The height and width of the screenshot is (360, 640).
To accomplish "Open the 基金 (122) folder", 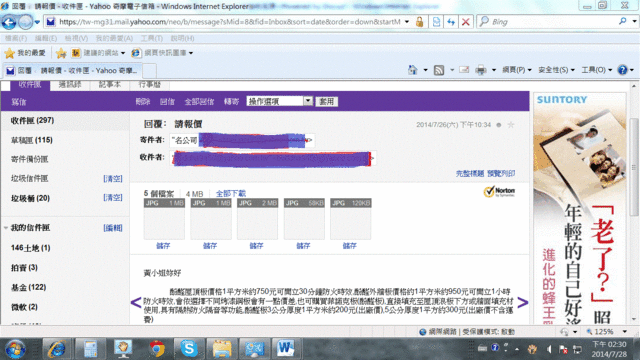I will (x=29, y=287).
